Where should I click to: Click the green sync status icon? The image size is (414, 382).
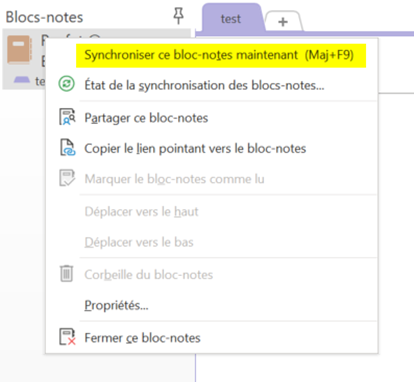click(67, 84)
